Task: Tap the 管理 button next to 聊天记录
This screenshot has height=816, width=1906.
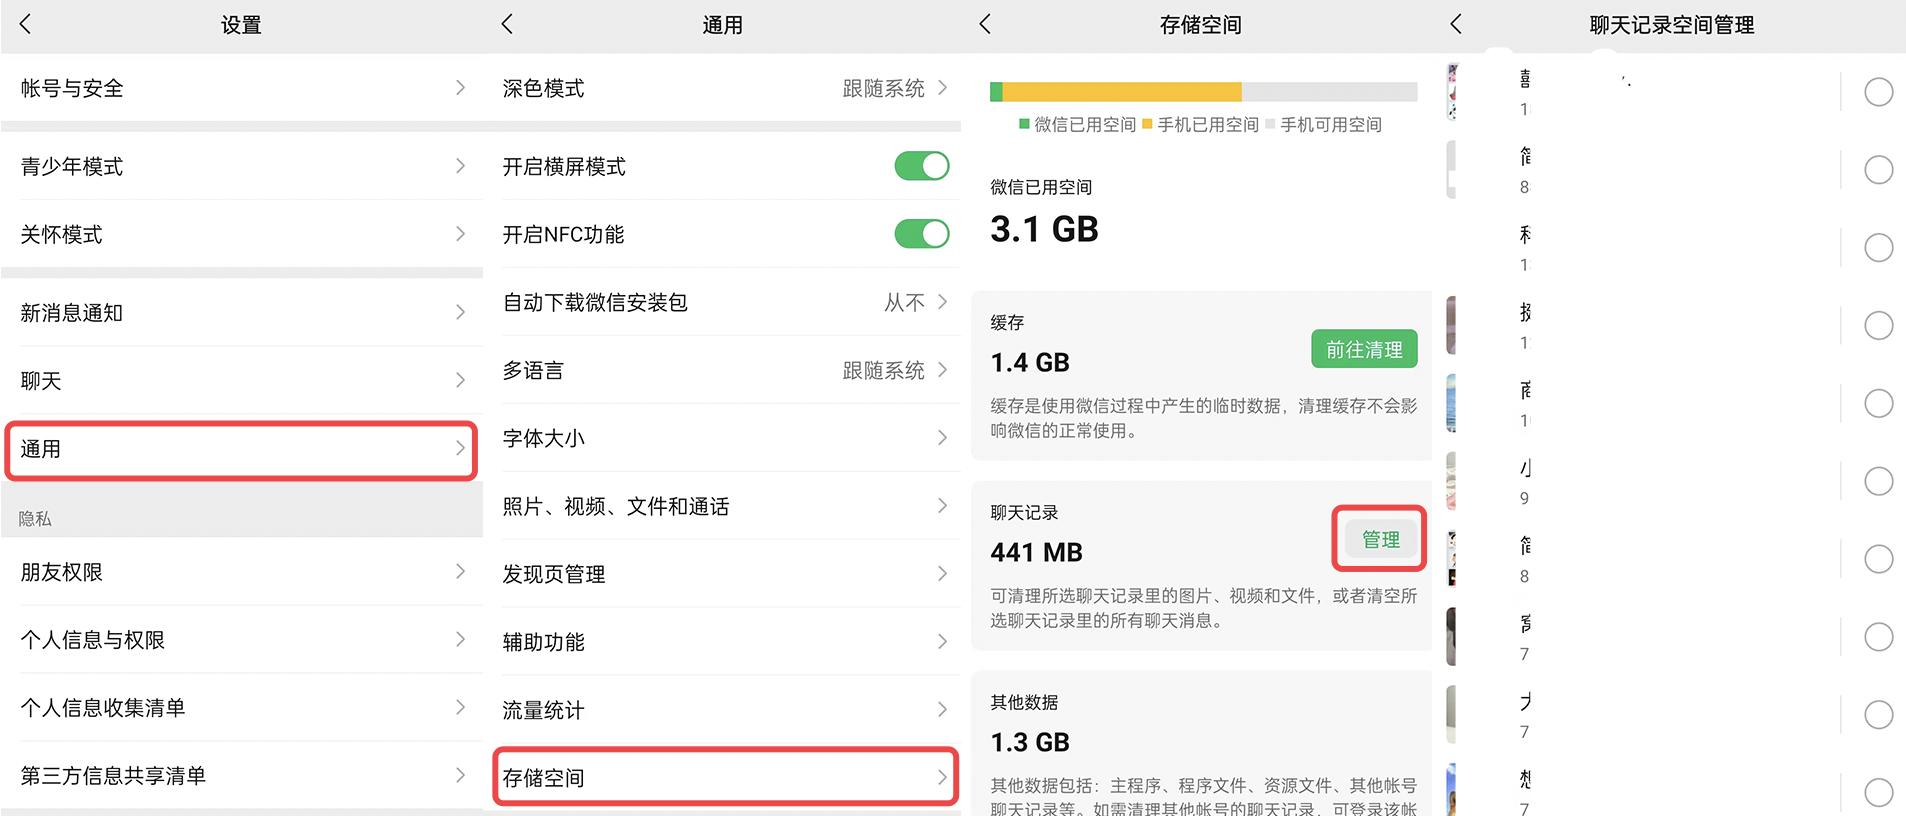Action: [x=1379, y=539]
